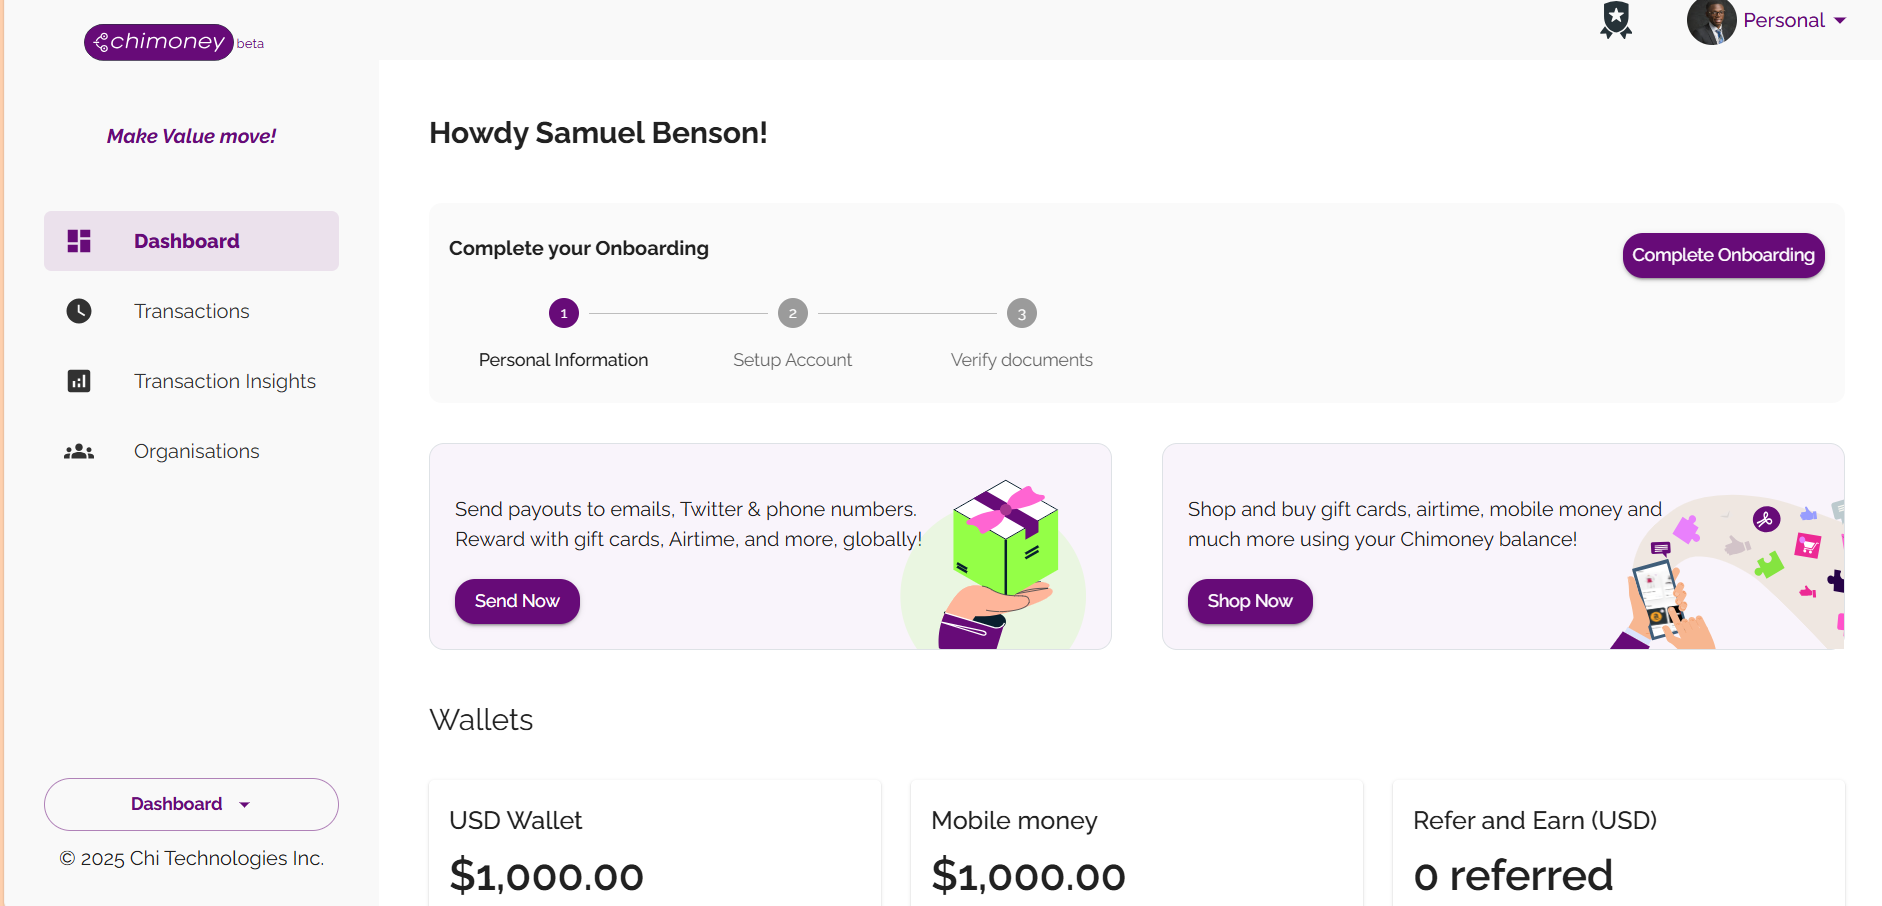1882x906 pixels.
Task: Open the rewards badge icon
Action: tap(1616, 20)
